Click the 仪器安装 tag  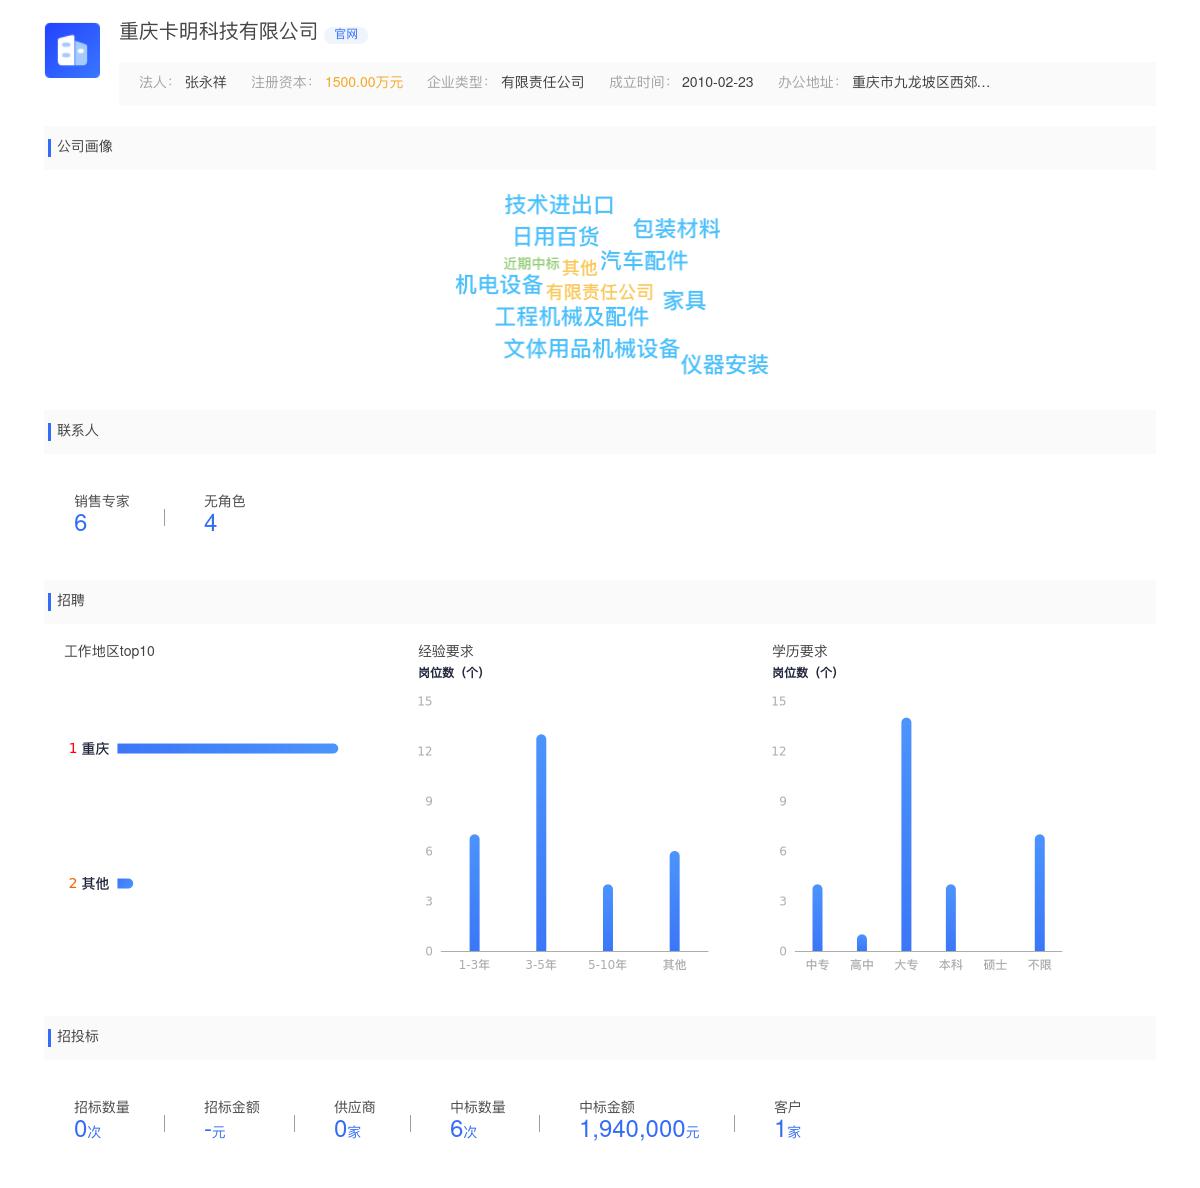tap(725, 365)
